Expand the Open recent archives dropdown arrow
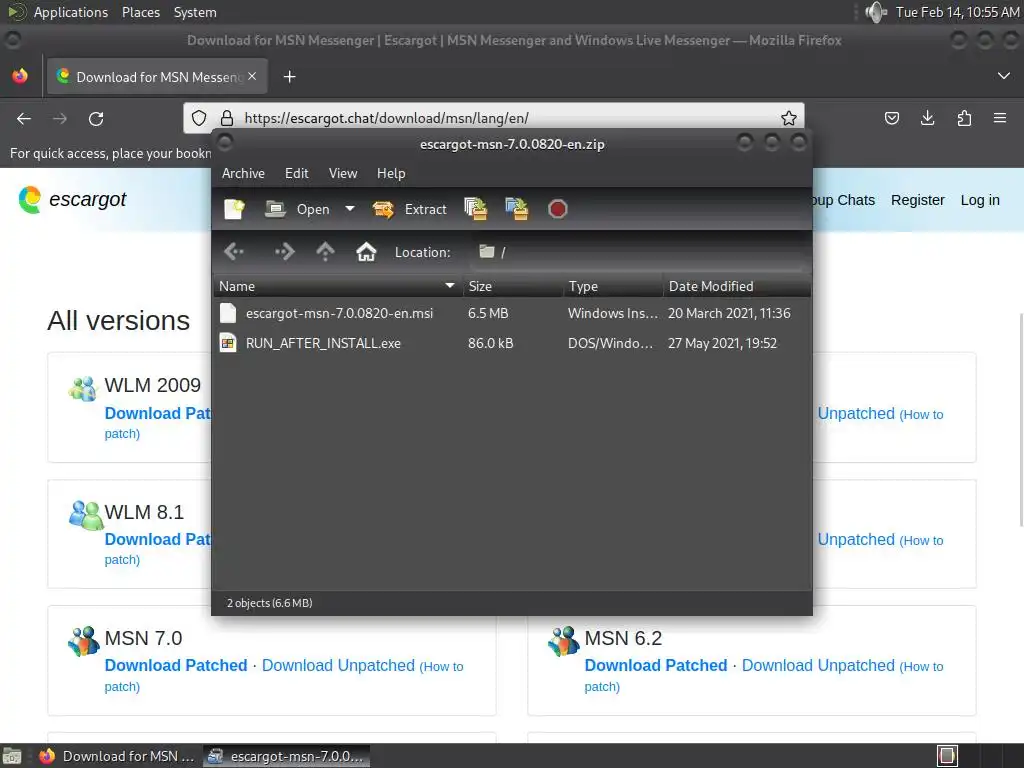This screenshot has width=1024, height=768. (x=350, y=210)
